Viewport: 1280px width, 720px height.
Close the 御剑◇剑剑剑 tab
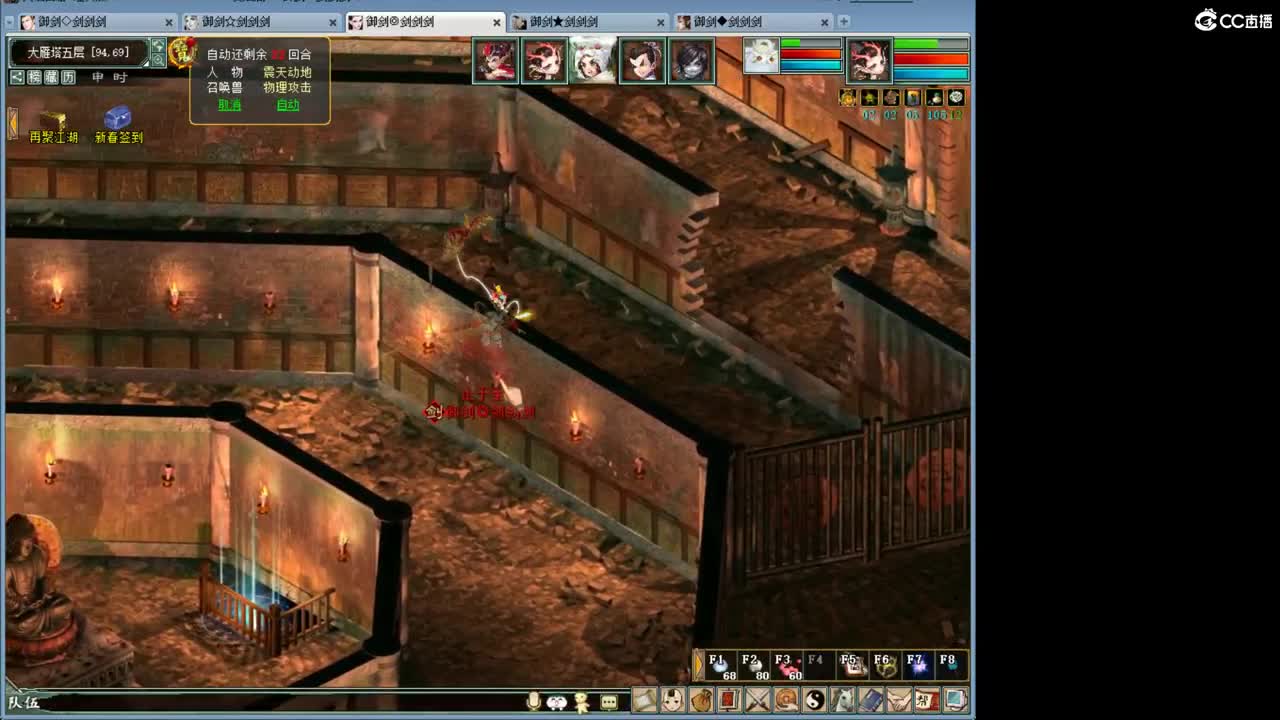(168, 22)
